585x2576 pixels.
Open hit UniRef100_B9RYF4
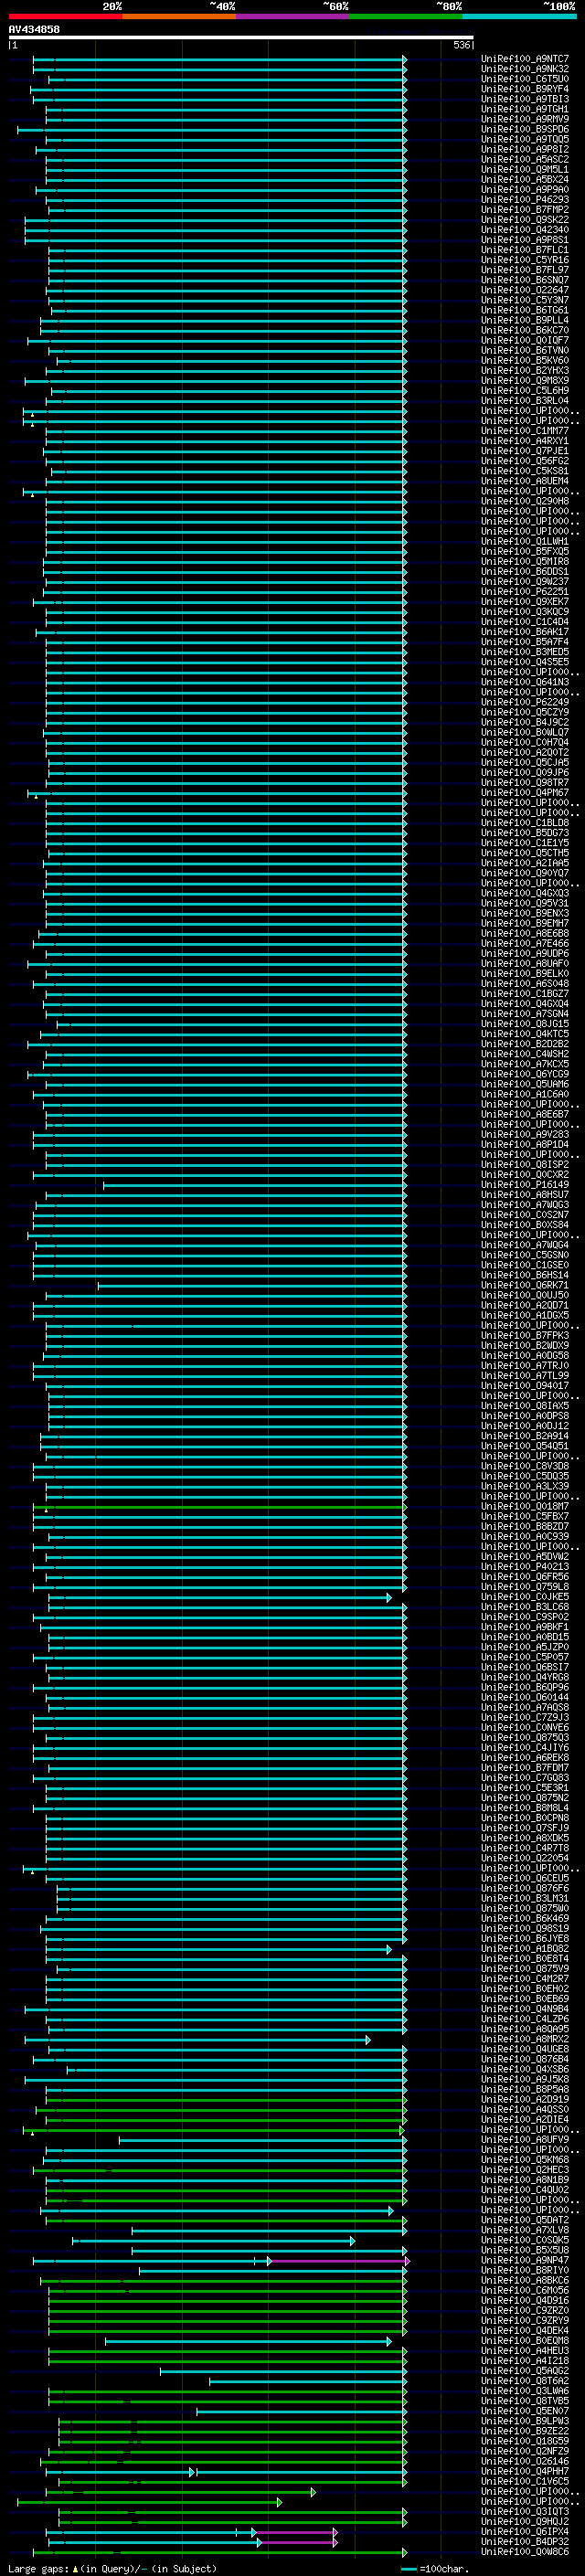[525, 89]
